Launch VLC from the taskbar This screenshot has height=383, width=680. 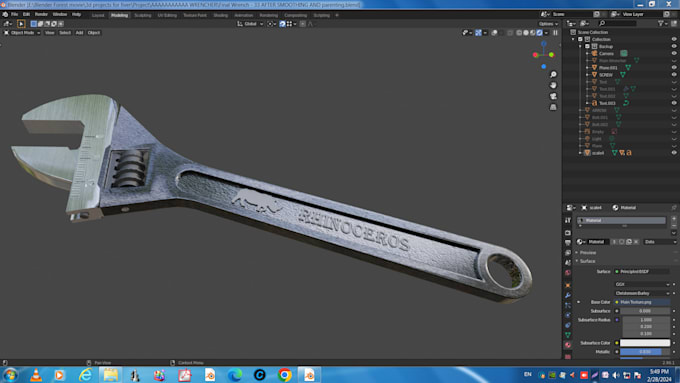tap(36, 375)
